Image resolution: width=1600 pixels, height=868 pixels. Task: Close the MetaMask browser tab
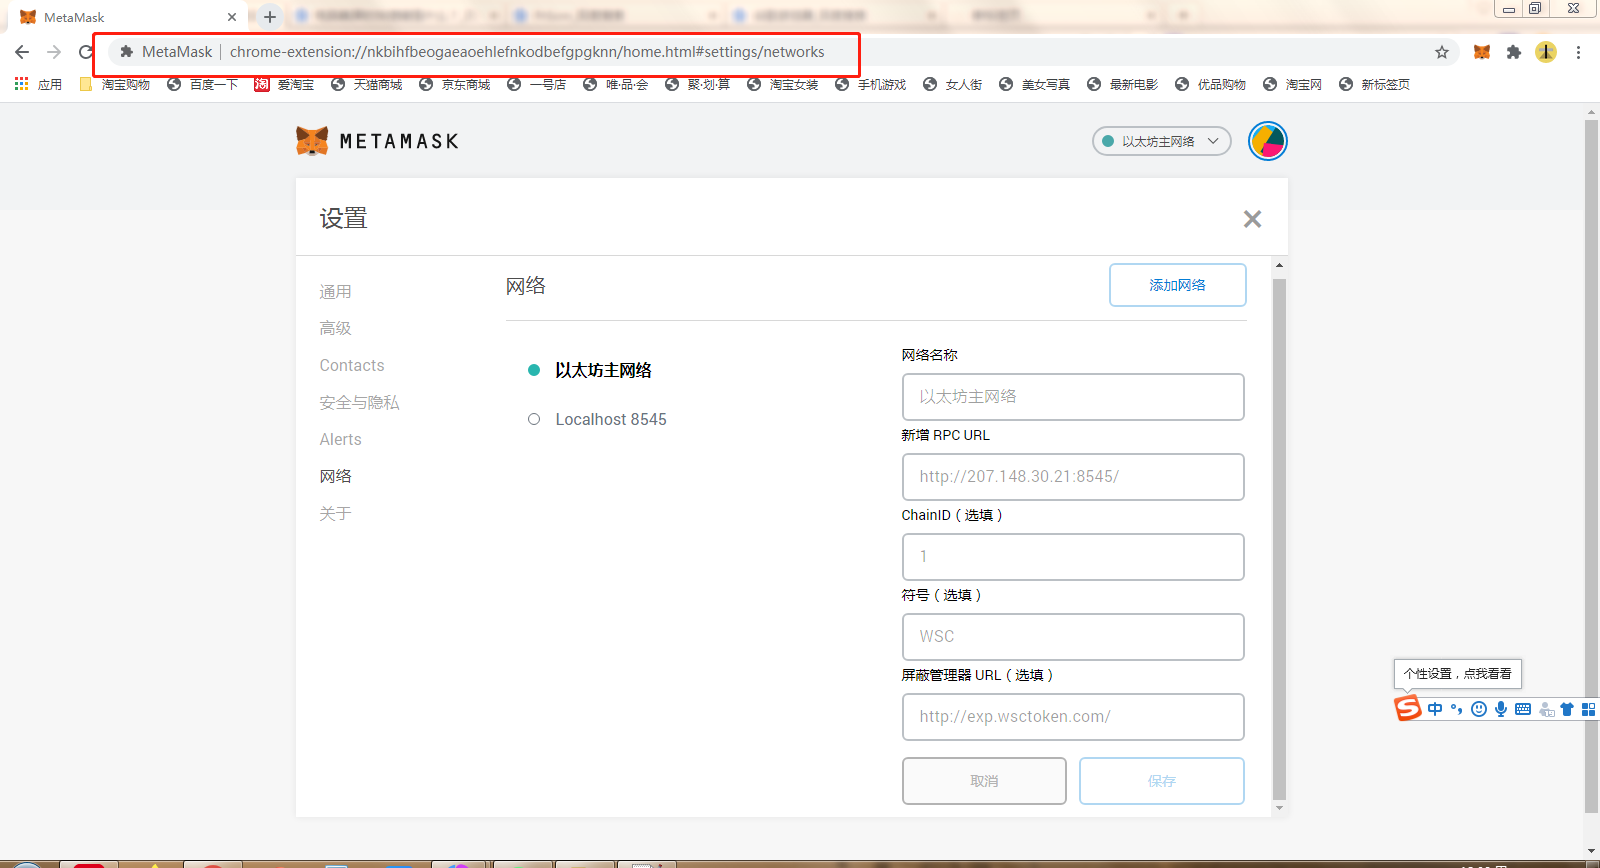[232, 17]
